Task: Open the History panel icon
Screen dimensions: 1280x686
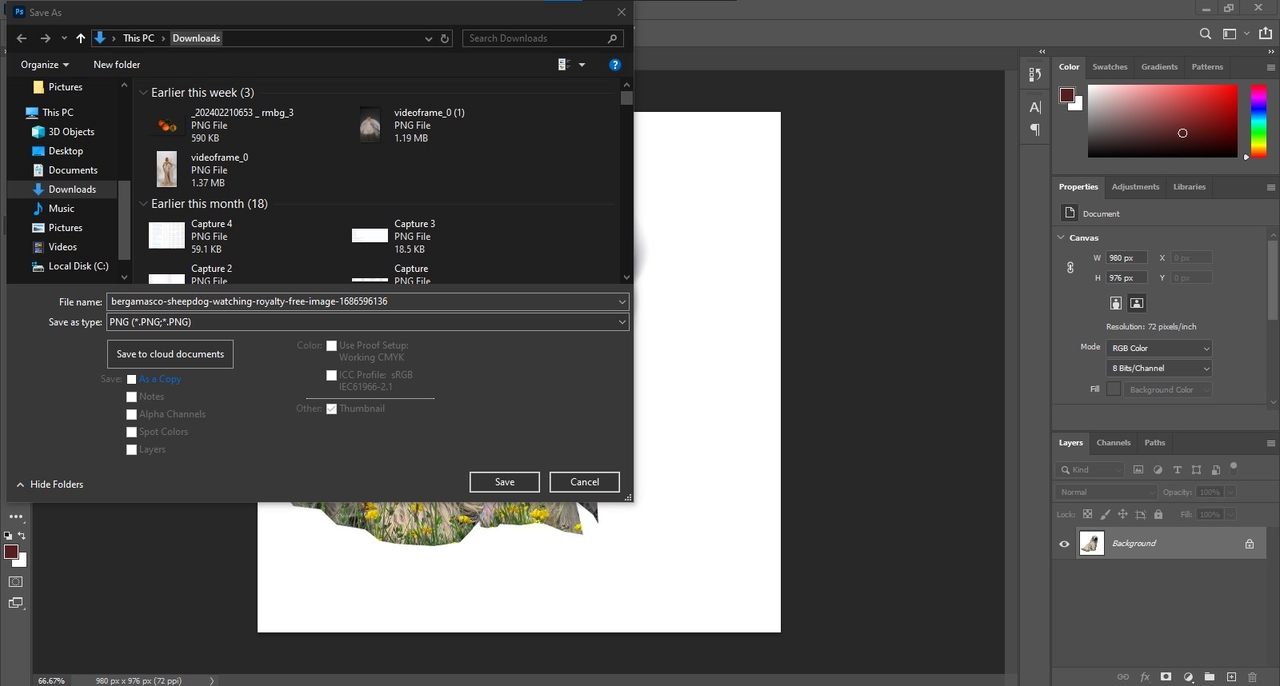Action: click(1035, 75)
